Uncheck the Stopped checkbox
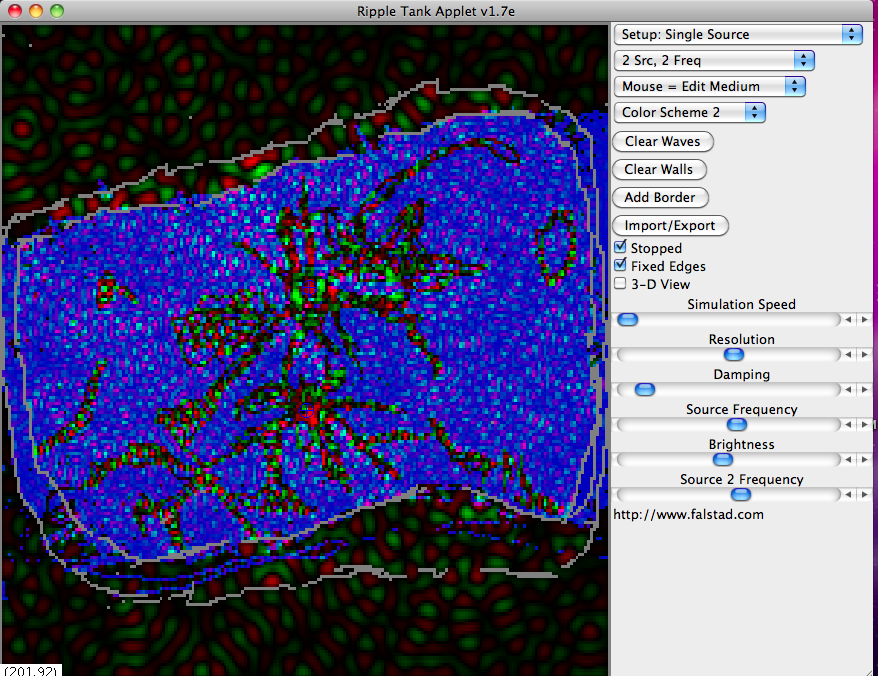Viewport: 878px width, 676px height. (x=620, y=247)
